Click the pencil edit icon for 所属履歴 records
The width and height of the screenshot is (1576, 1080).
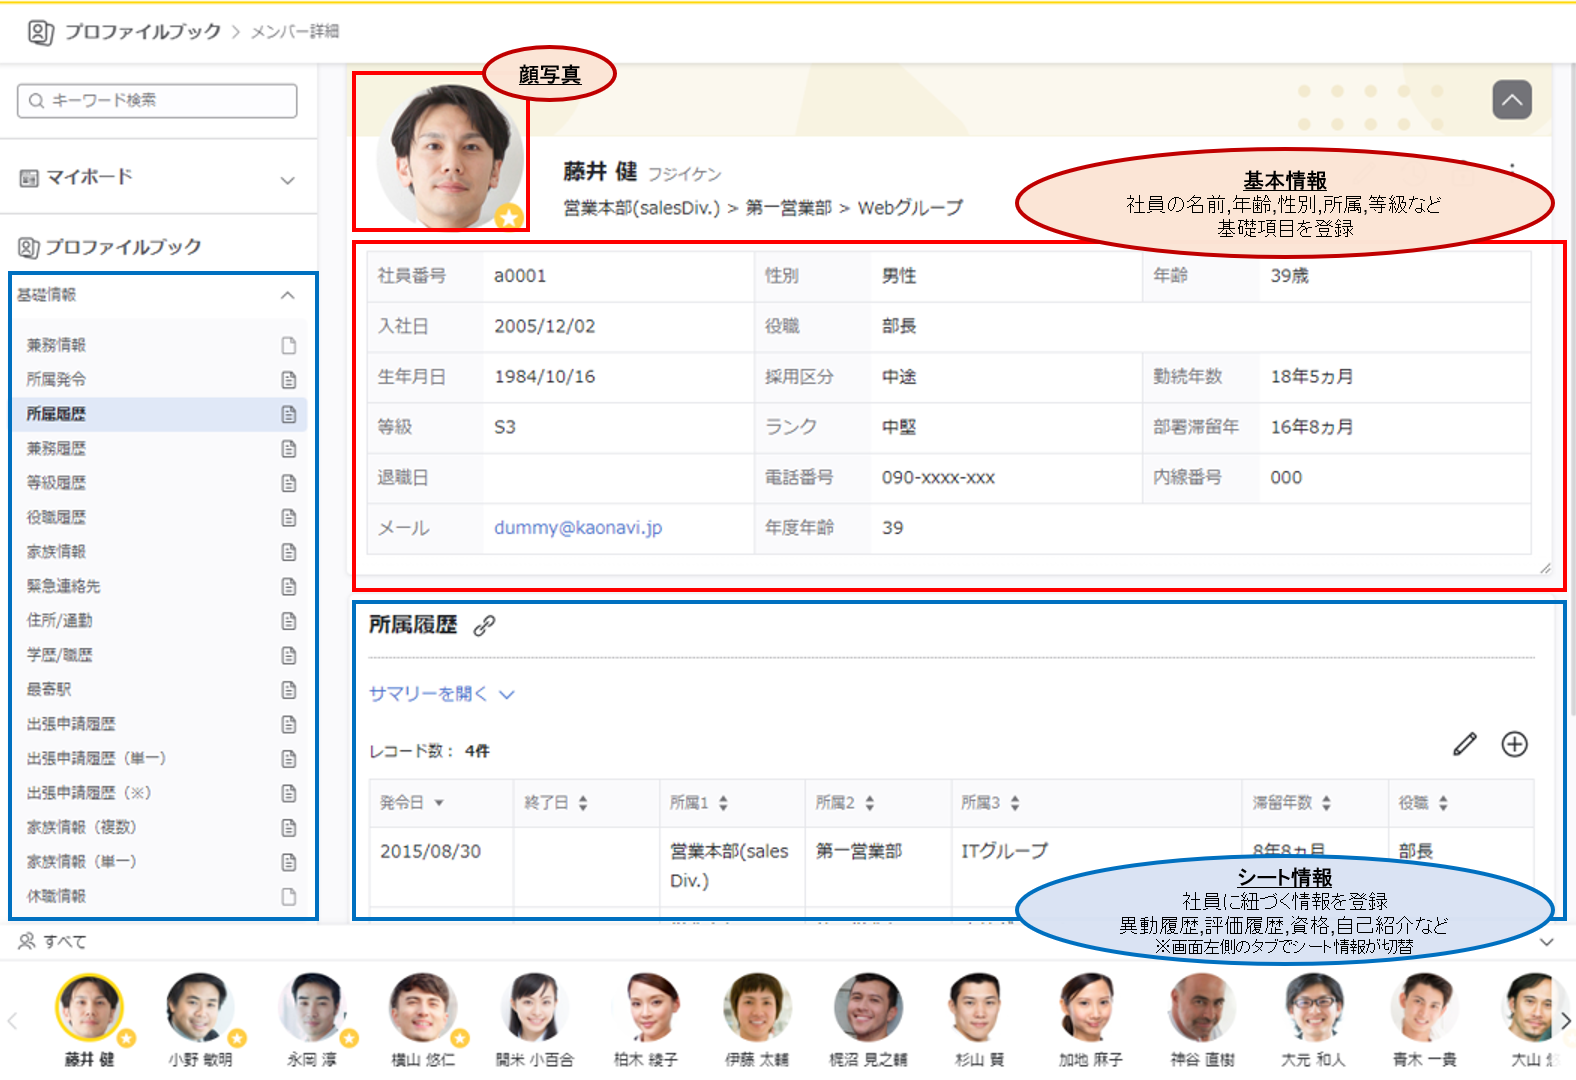1465,744
